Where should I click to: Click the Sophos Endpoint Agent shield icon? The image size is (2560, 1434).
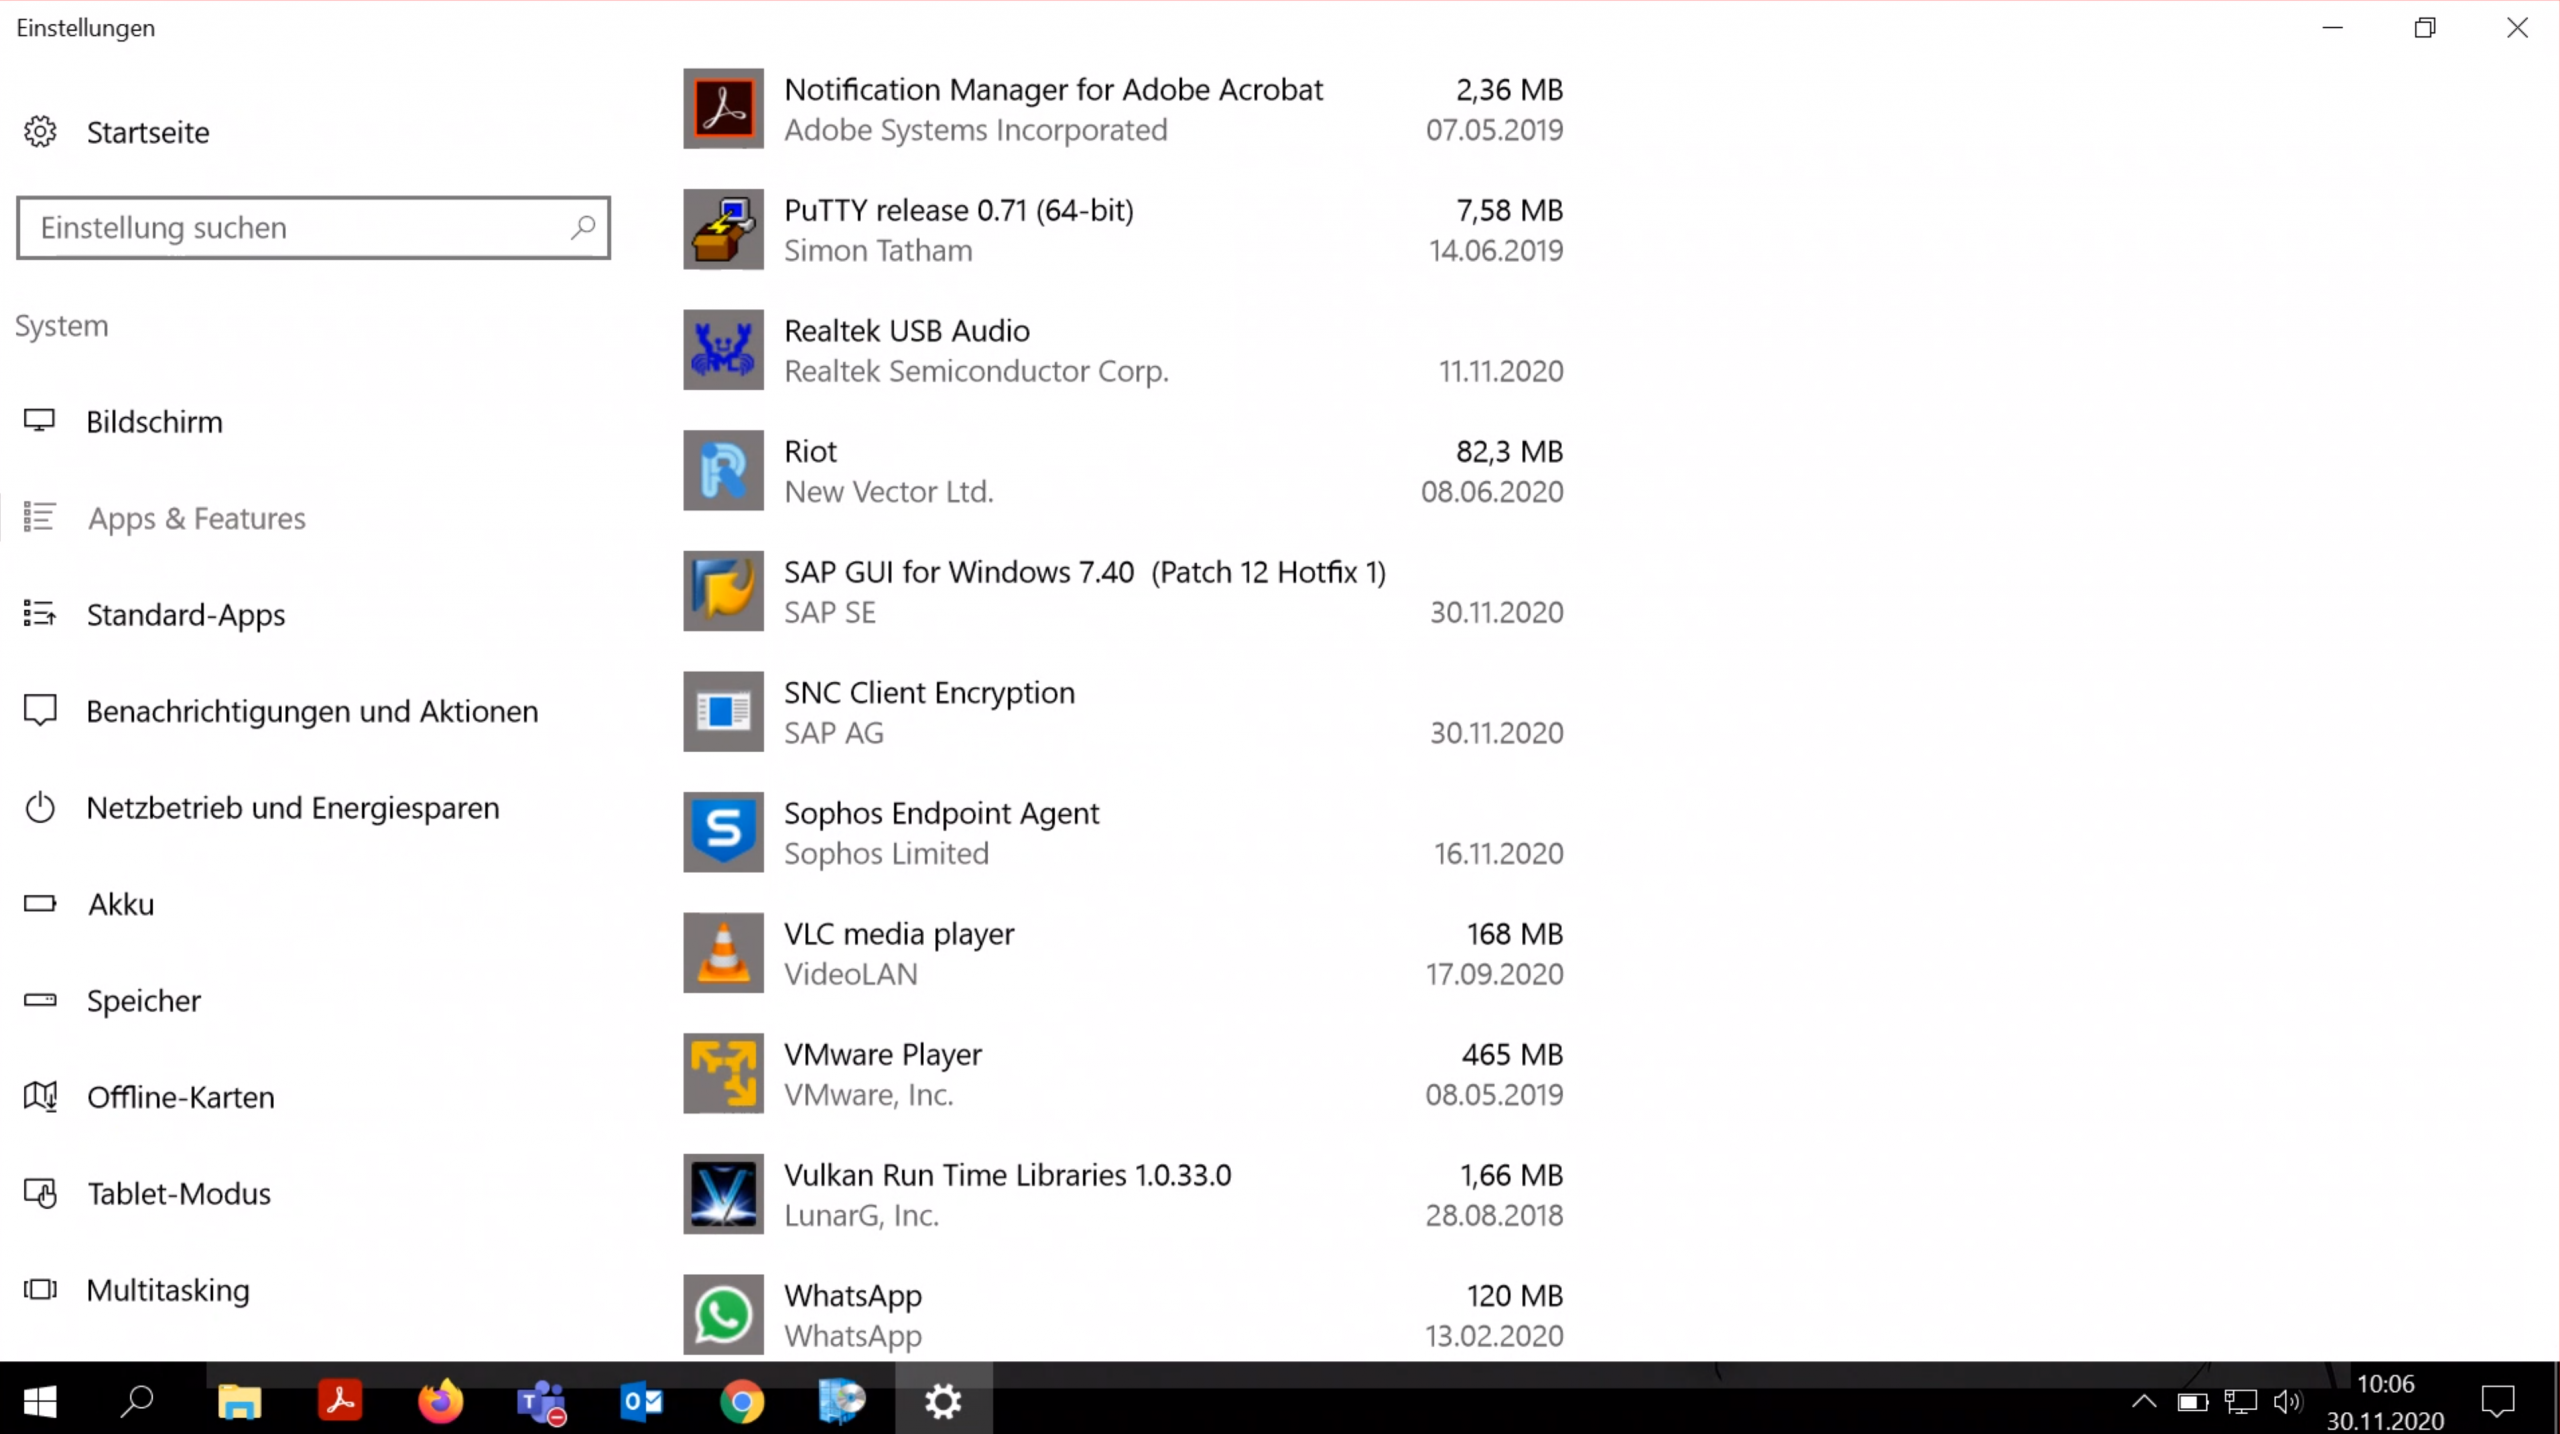(723, 832)
